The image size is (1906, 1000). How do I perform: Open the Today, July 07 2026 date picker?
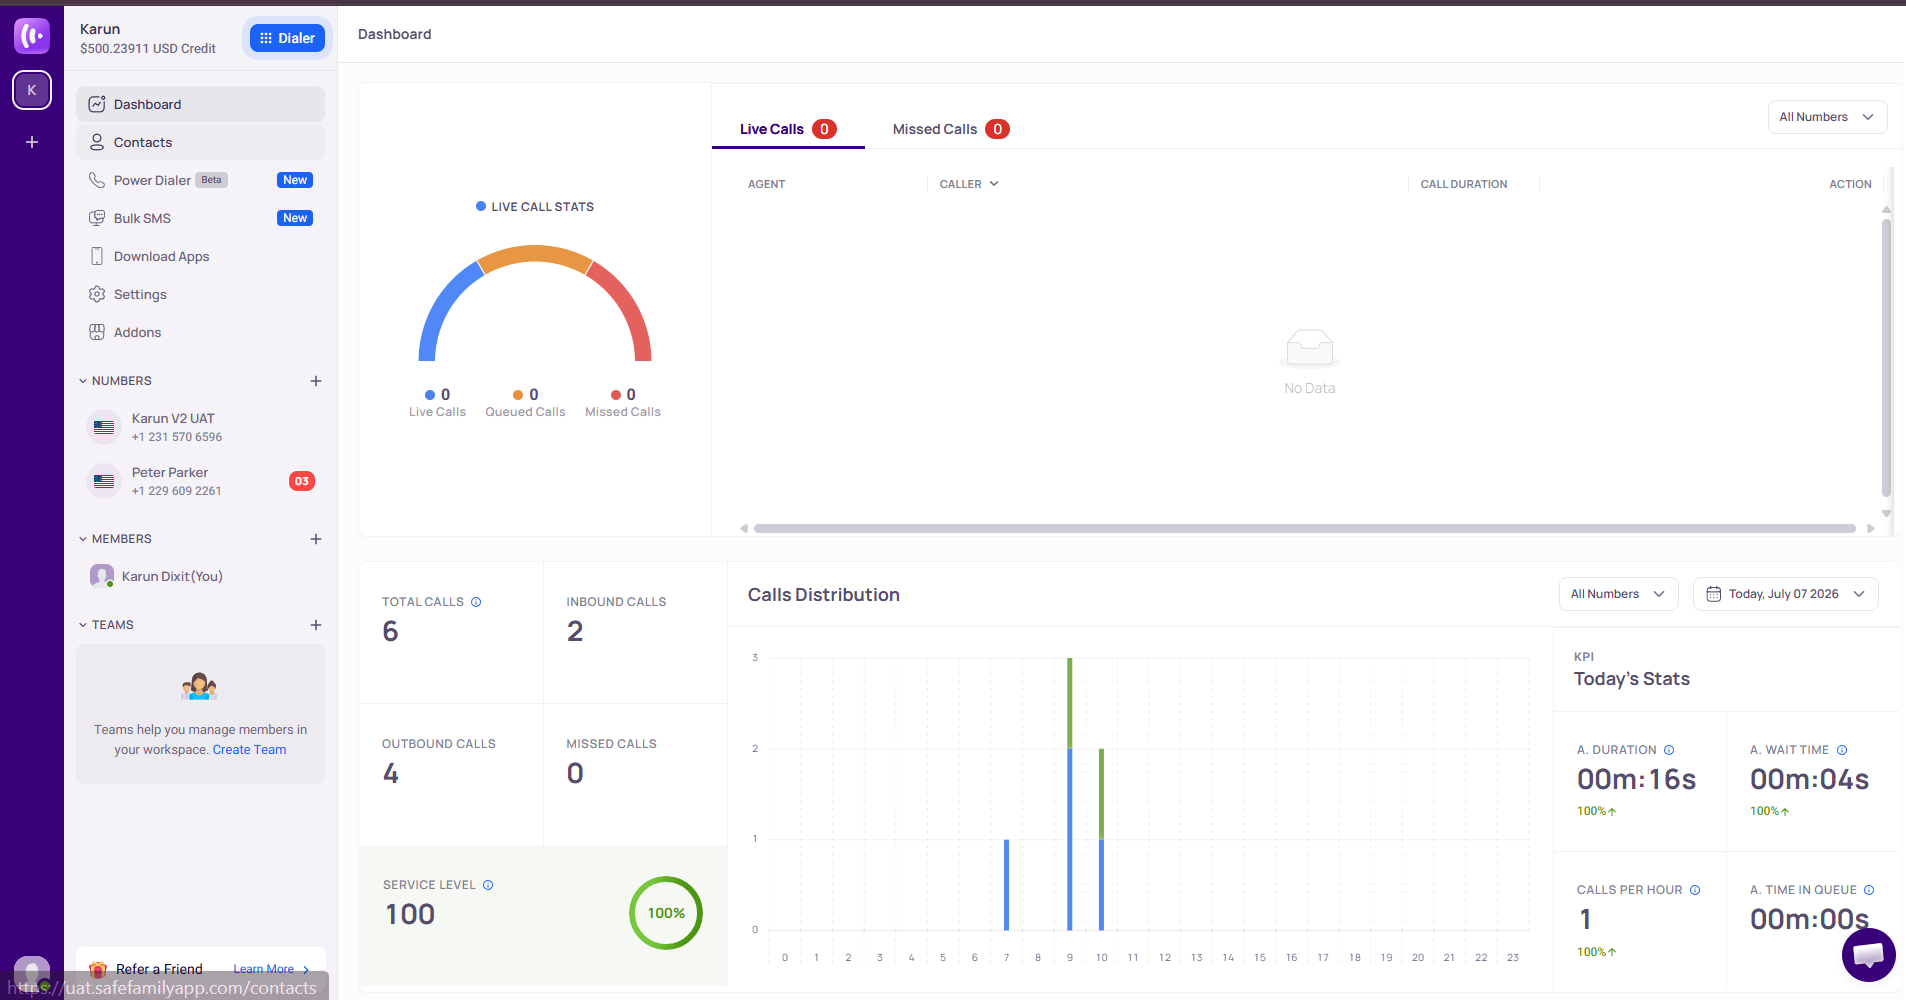point(1785,594)
